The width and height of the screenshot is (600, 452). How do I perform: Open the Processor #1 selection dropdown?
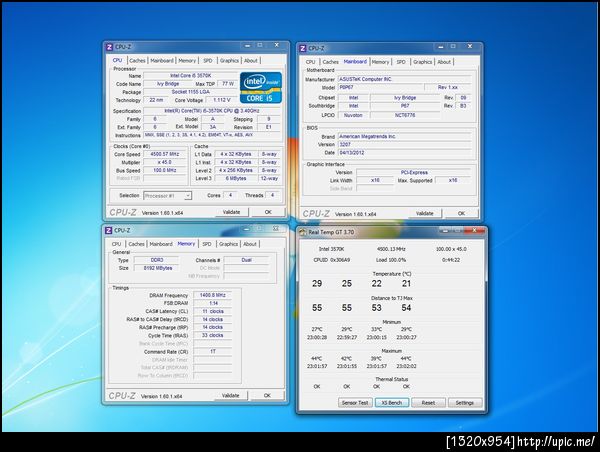click(x=167, y=196)
